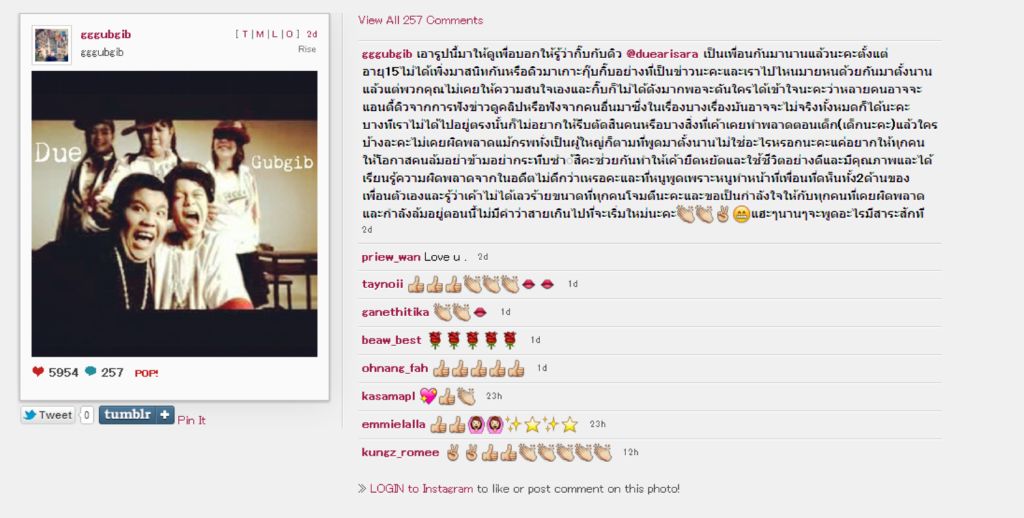Click the O size link in header
Image resolution: width=1024 pixels, height=518 pixels.
pos(289,34)
